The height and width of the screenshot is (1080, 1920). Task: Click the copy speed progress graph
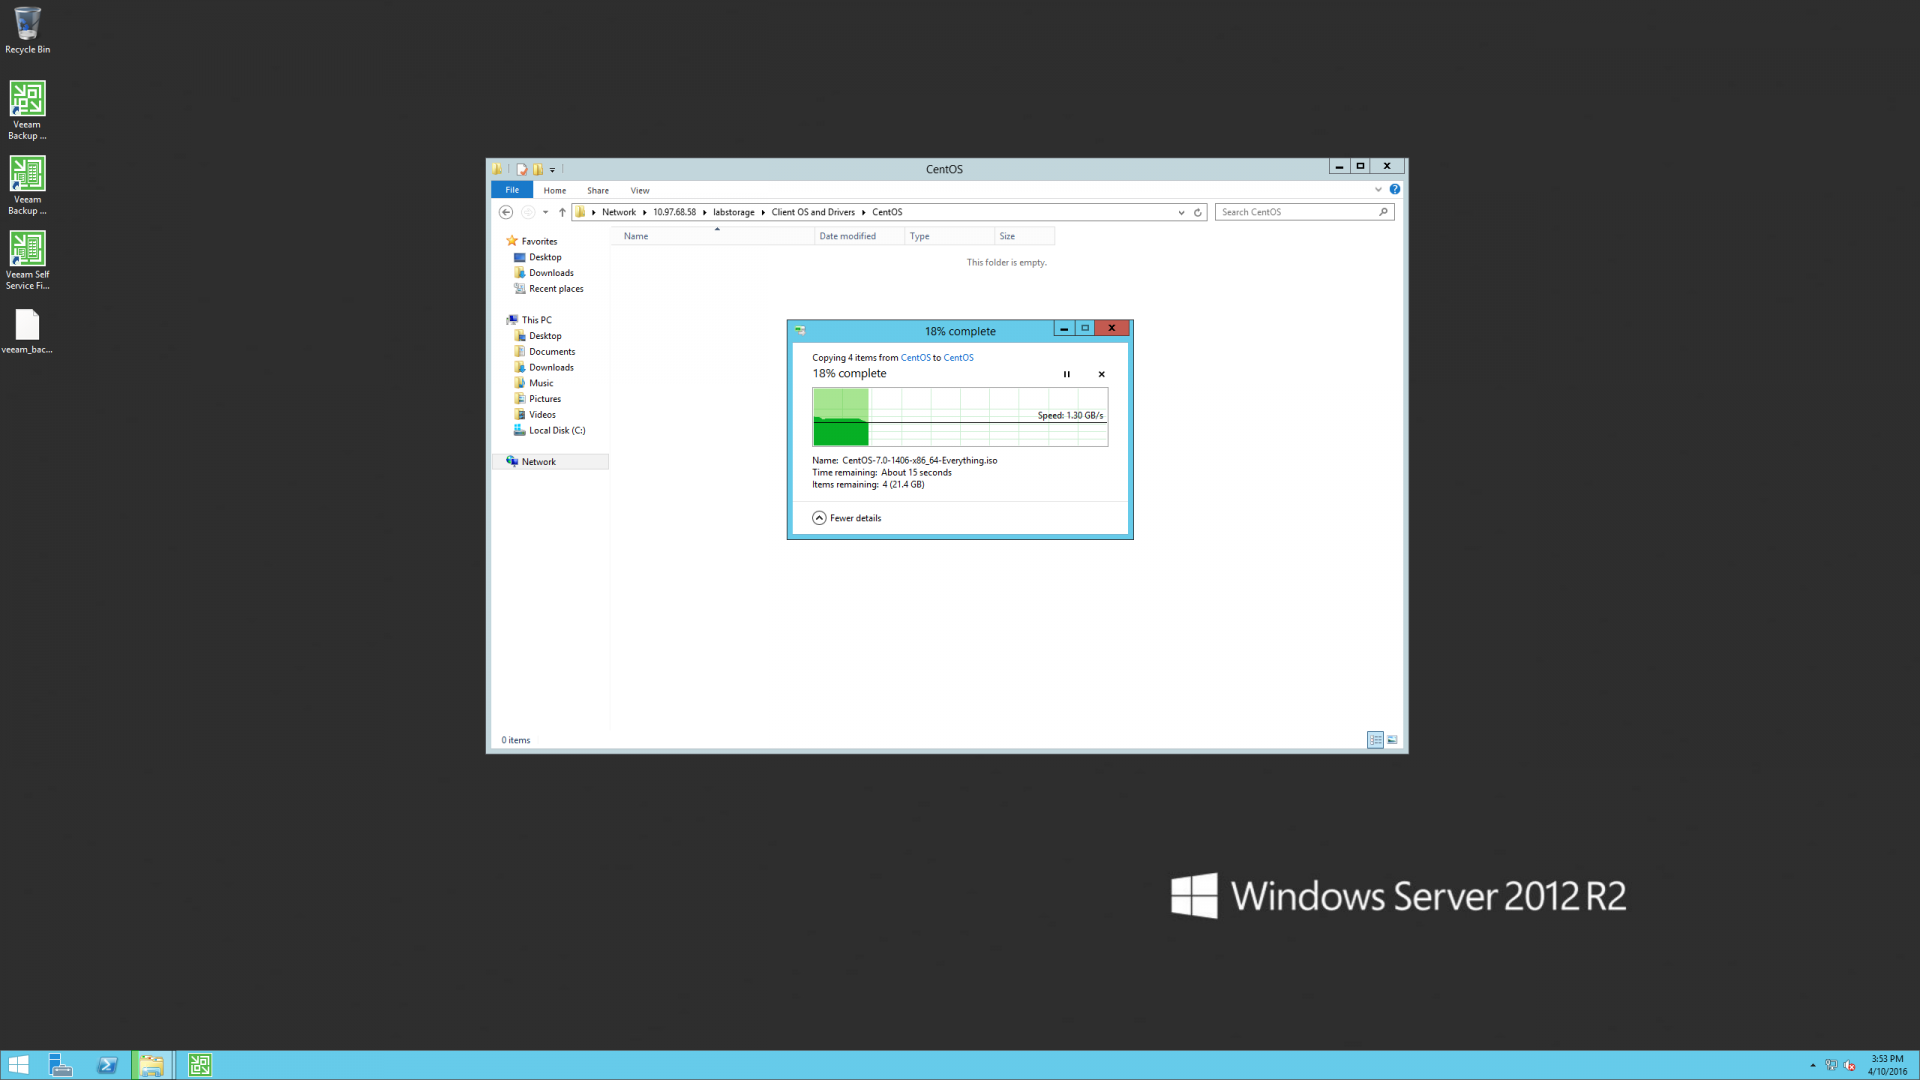tap(960, 417)
